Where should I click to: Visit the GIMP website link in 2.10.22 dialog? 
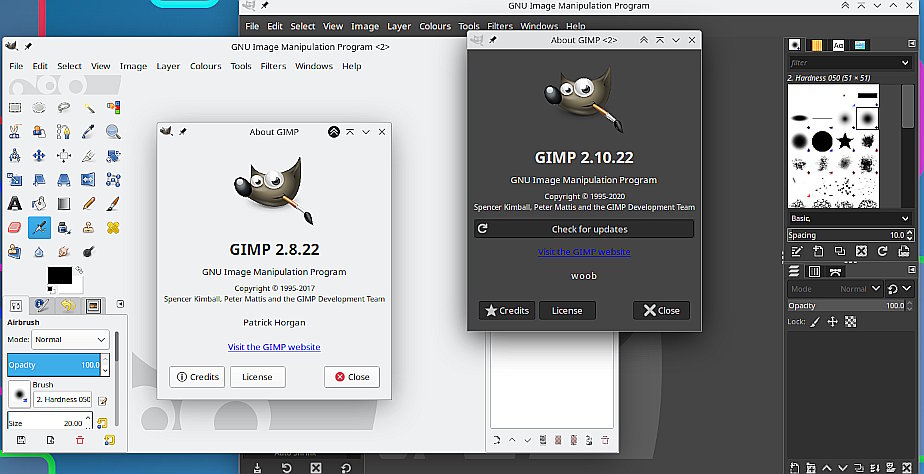tap(584, 252)
